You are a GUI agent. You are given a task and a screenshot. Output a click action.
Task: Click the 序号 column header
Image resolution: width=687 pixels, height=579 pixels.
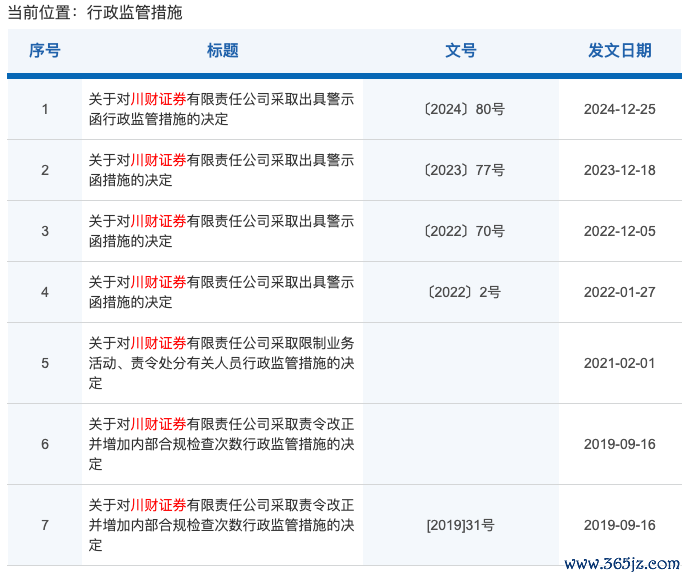tap(45, 51)
